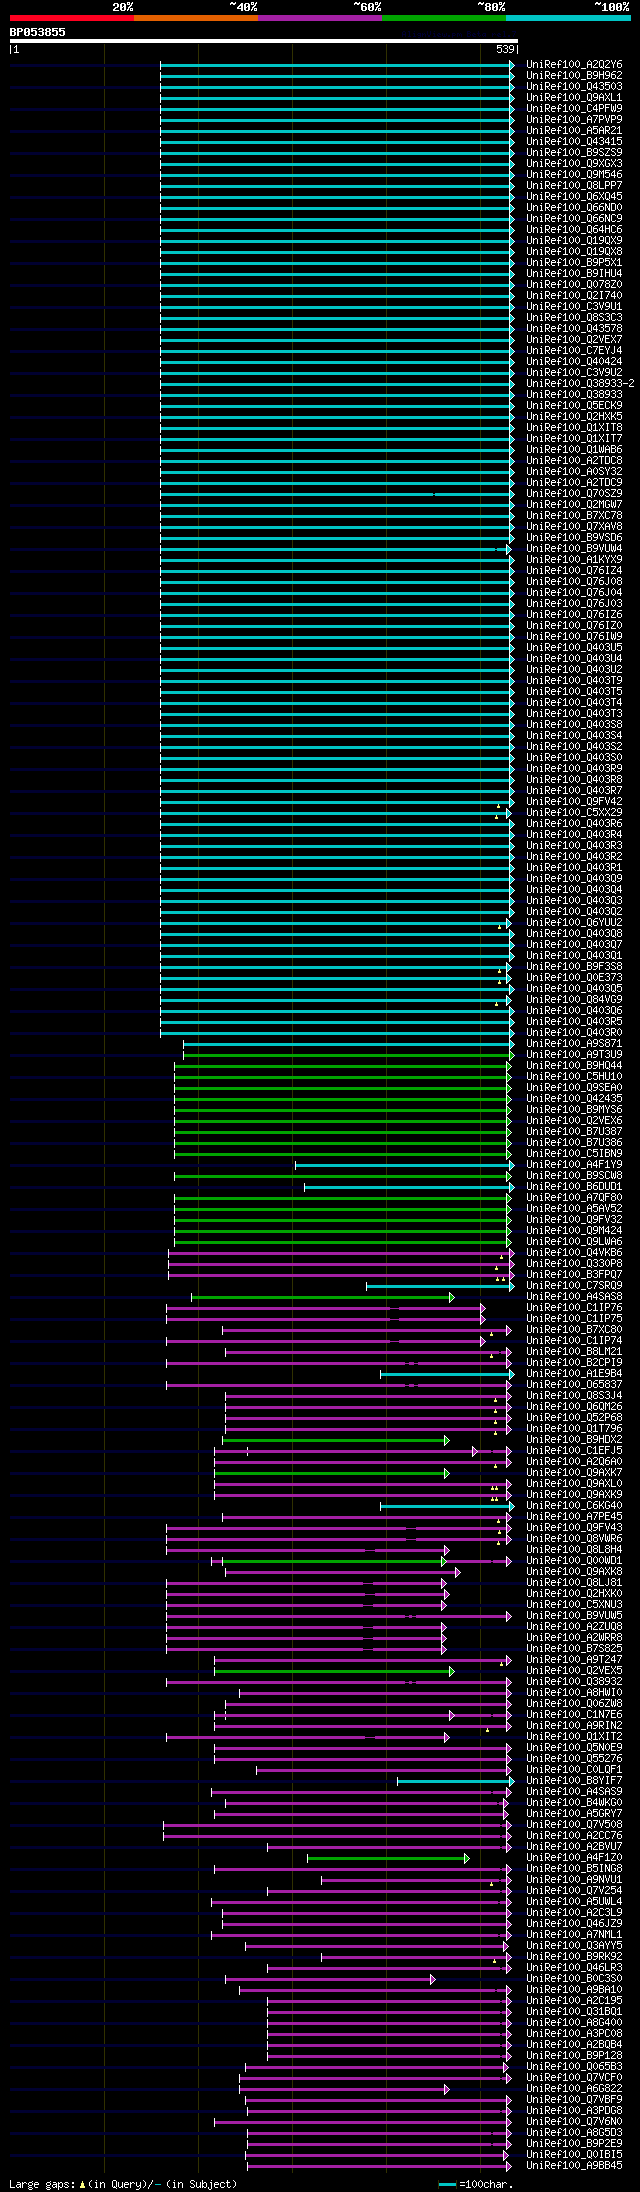This screenshot has height=2192, width=640.
Task: Select hit label UniRef100_Q43578
Action: 574,329
